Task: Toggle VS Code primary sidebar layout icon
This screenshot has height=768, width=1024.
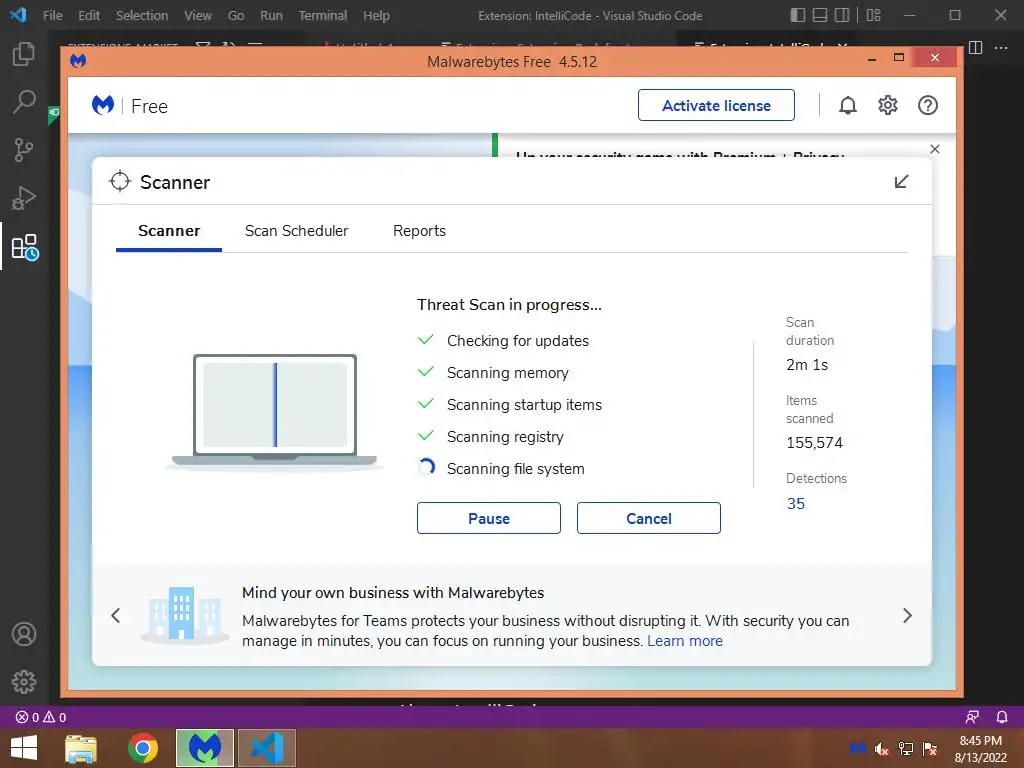Action: (x=797, y=15)
